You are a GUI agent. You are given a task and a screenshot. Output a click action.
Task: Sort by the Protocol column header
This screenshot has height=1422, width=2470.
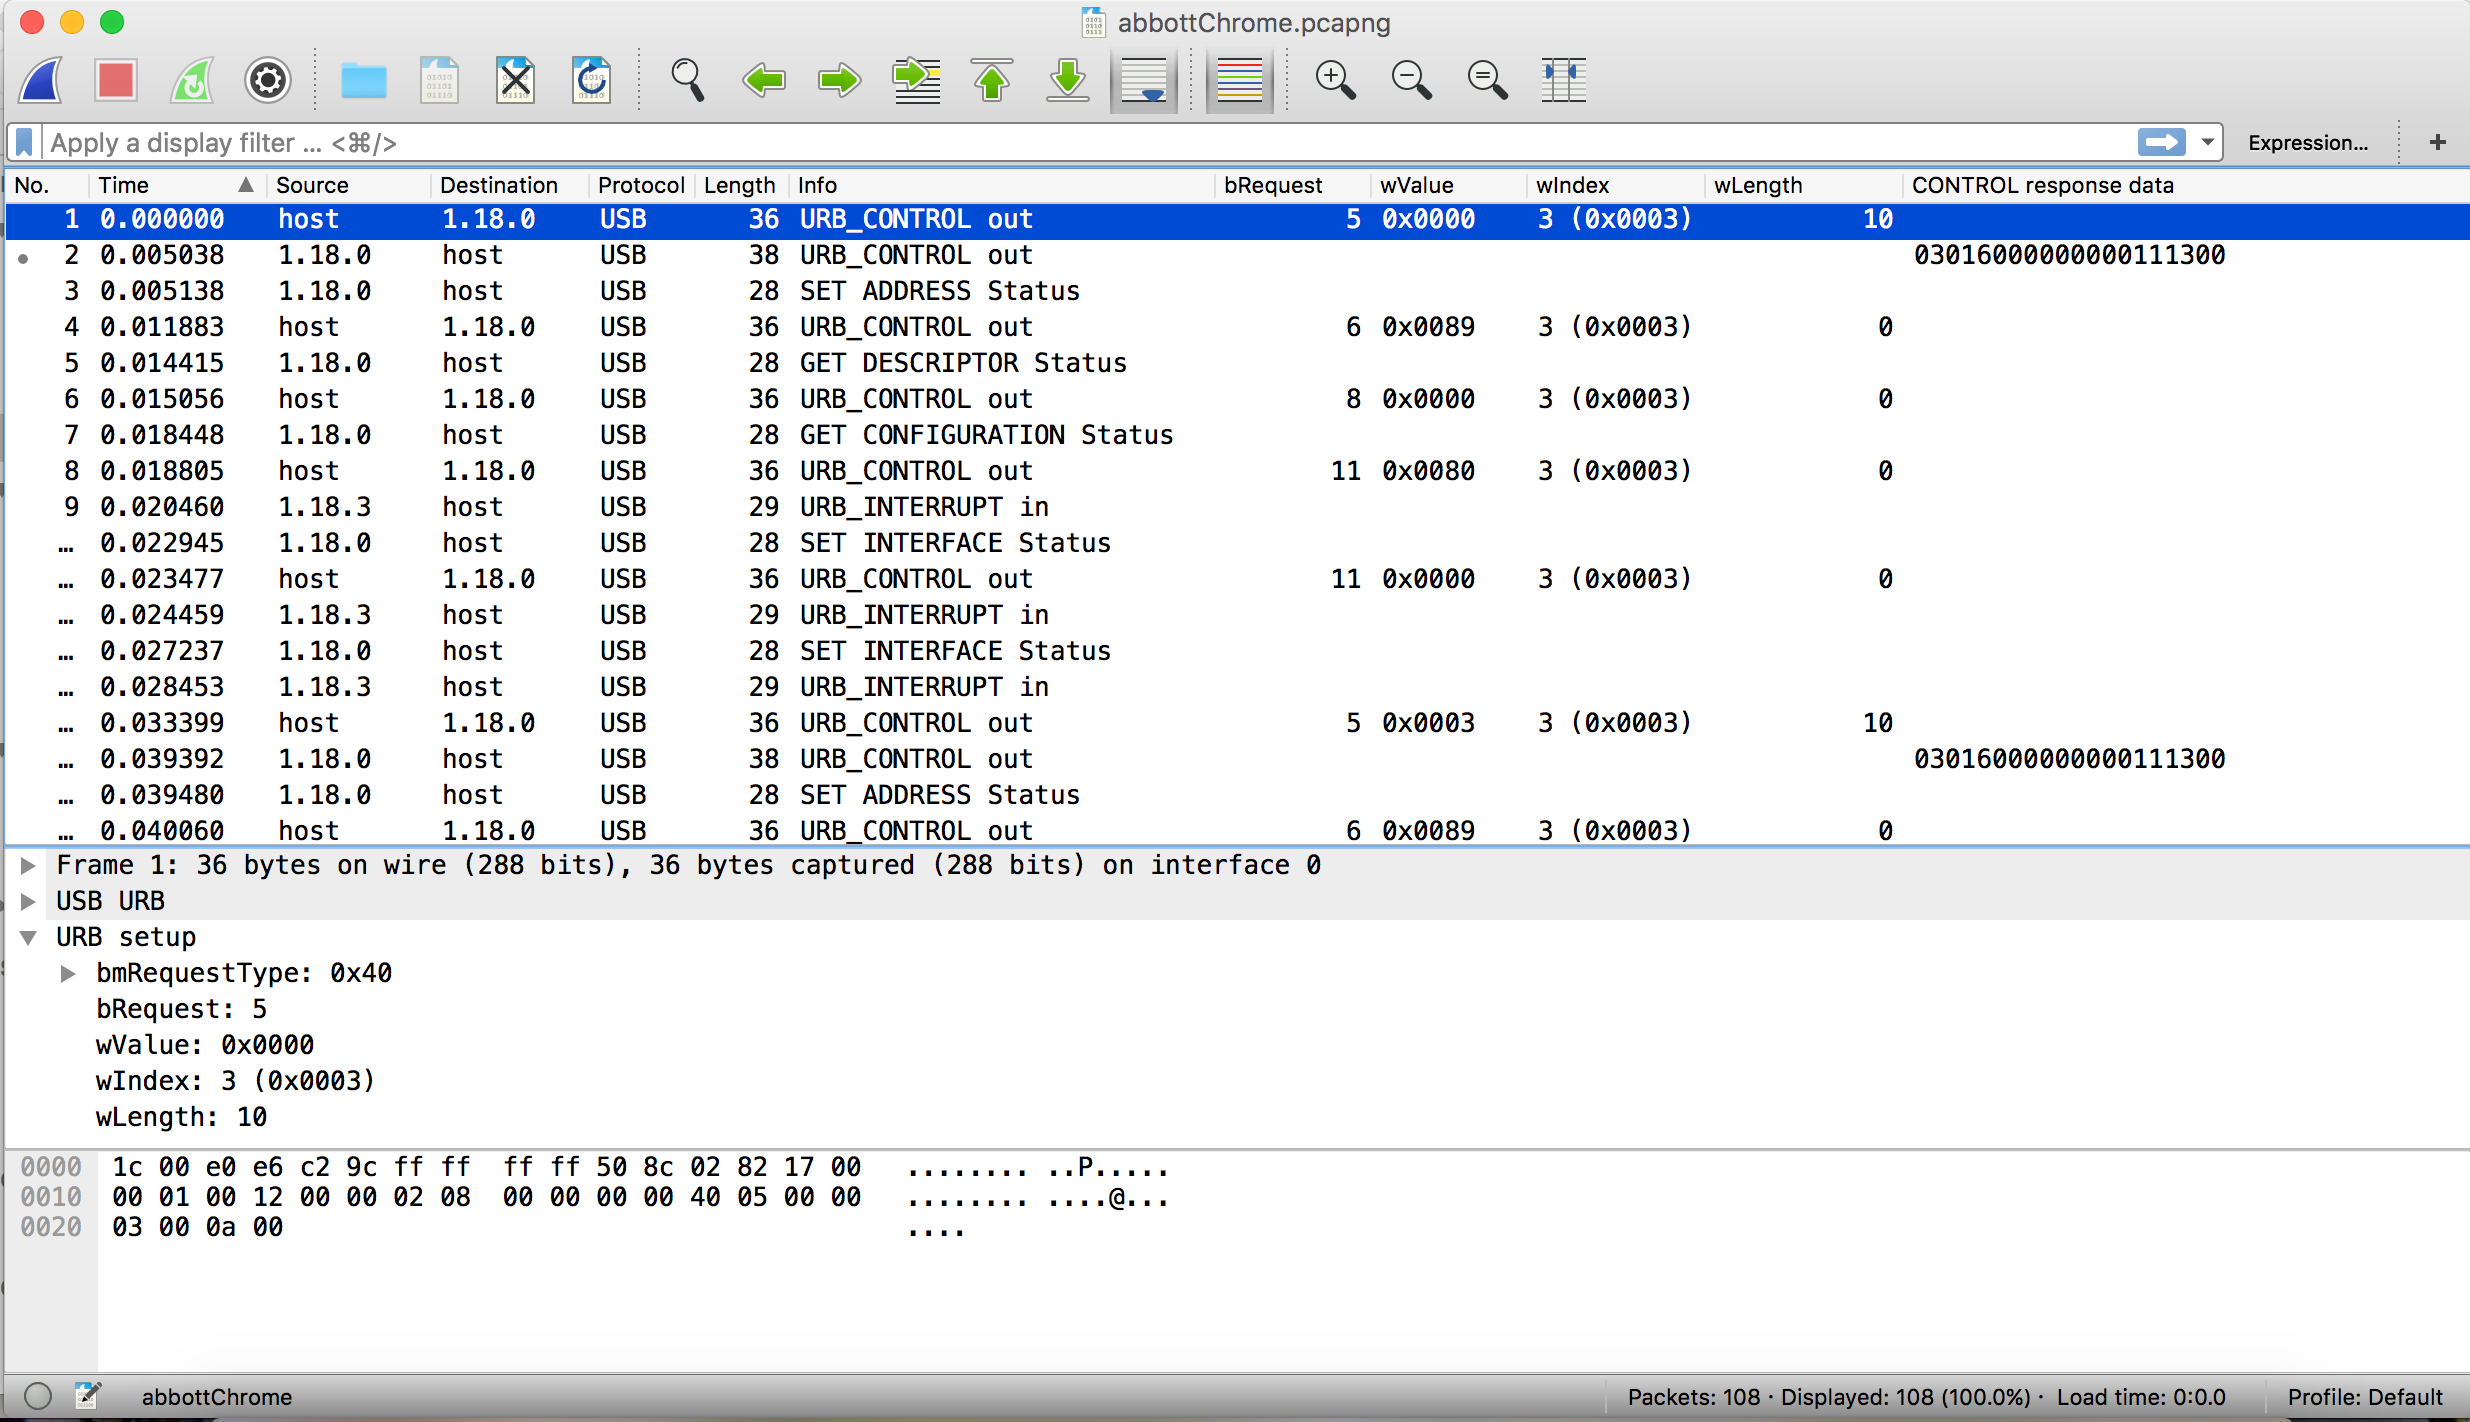click(x=641, y=185)
